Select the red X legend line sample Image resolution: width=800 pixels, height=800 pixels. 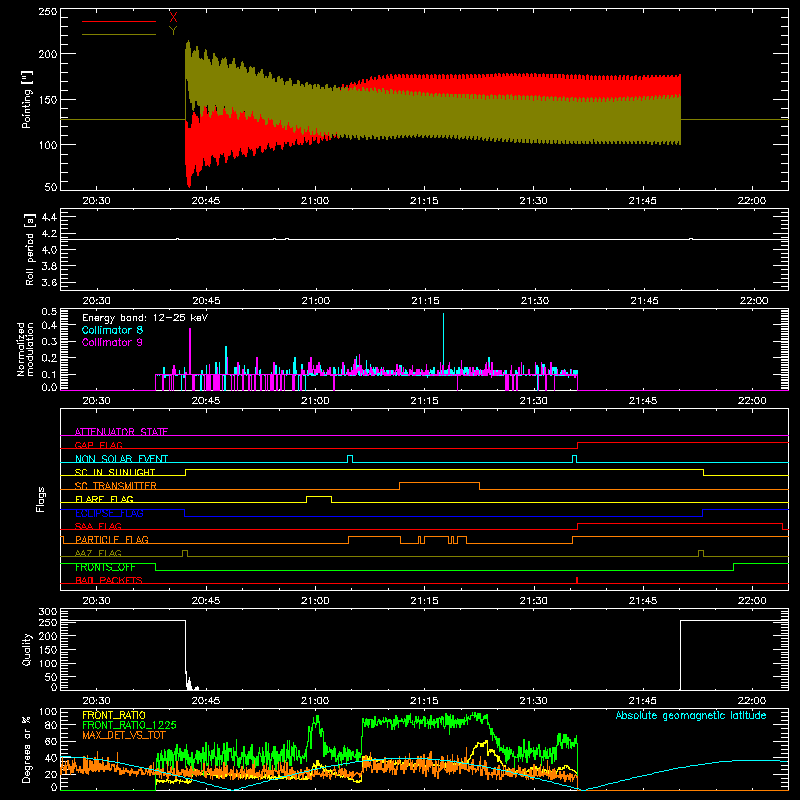pos(119,21)
